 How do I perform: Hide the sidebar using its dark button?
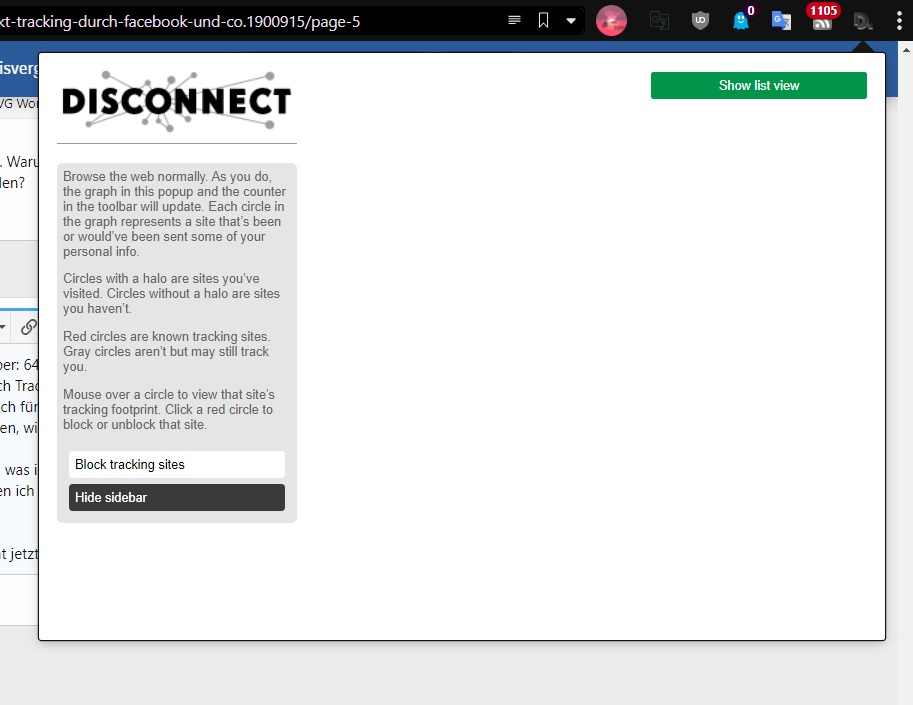[x=176, y=497]
